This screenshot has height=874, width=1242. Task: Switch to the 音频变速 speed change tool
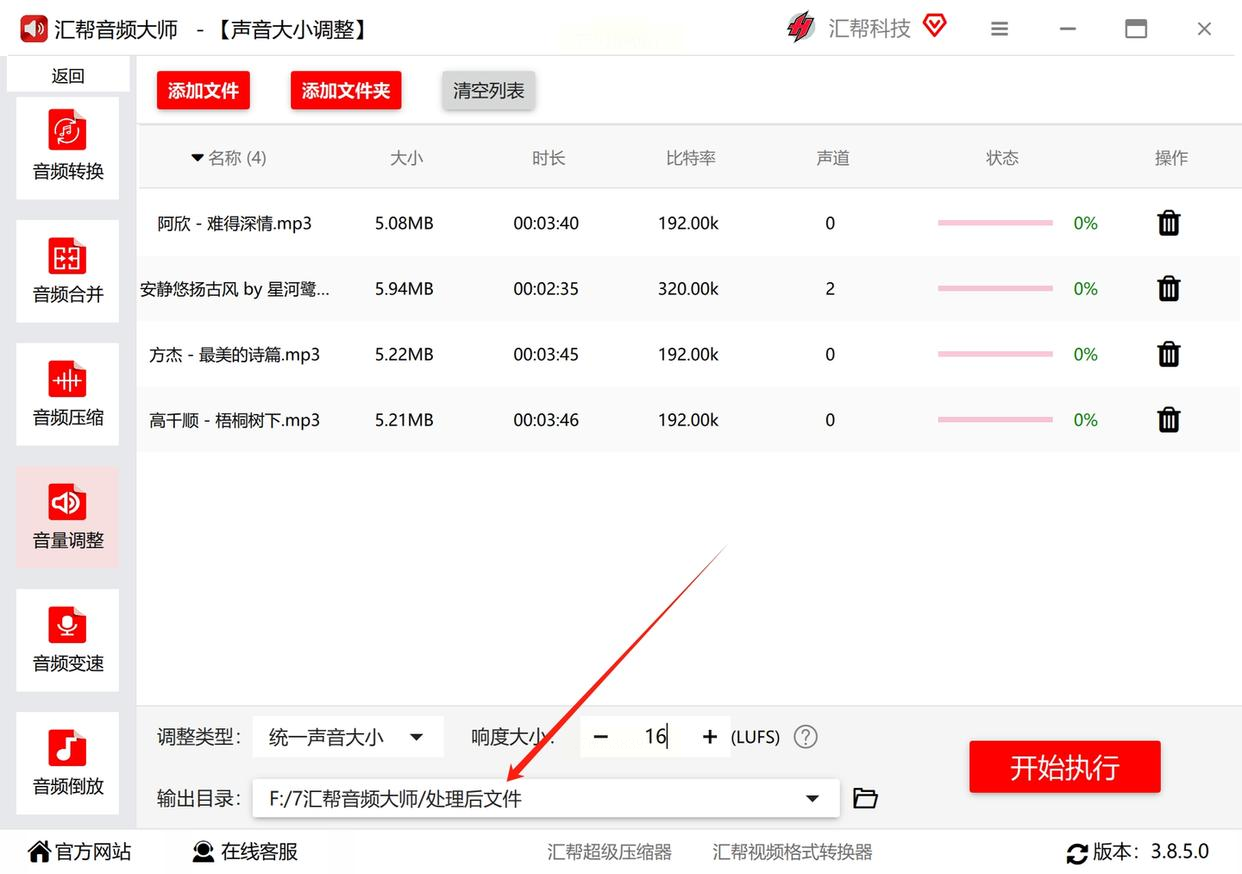67,639
